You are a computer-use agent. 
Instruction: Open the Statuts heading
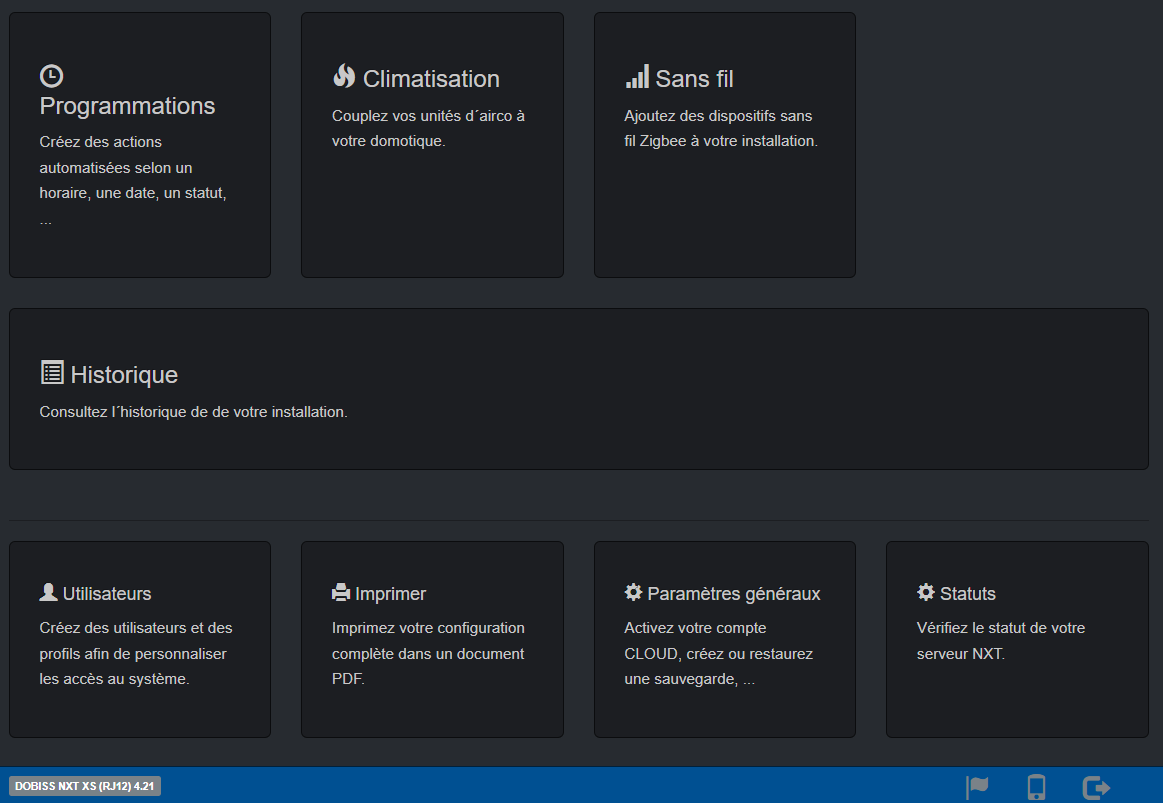click(968, 594)
